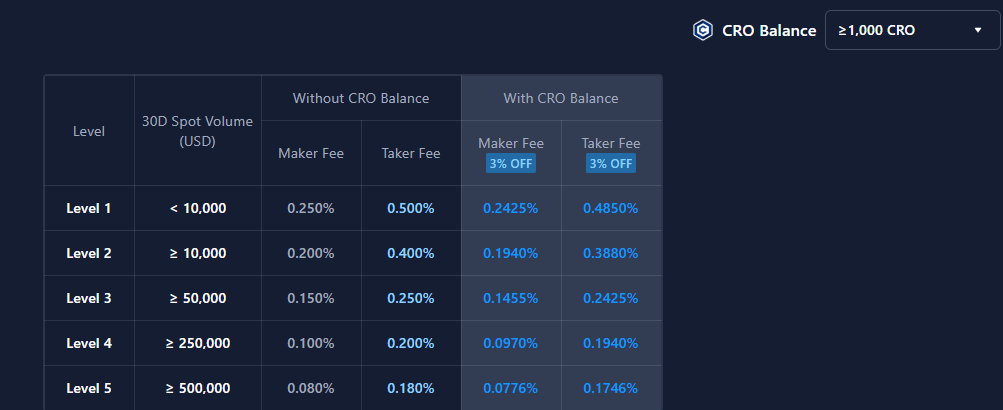Click the 0.3880% taker fee for Level 2
The height and width of the screenshot is (410, 1003).
coord(611,253)
